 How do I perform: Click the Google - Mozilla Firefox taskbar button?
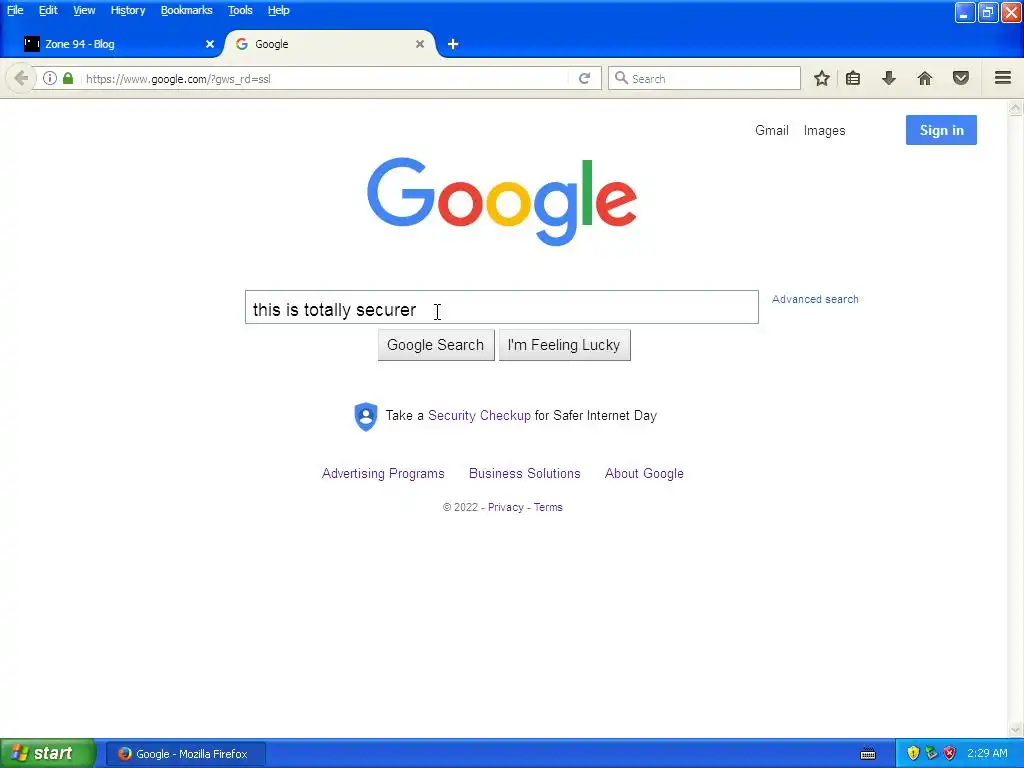[185, 754]
